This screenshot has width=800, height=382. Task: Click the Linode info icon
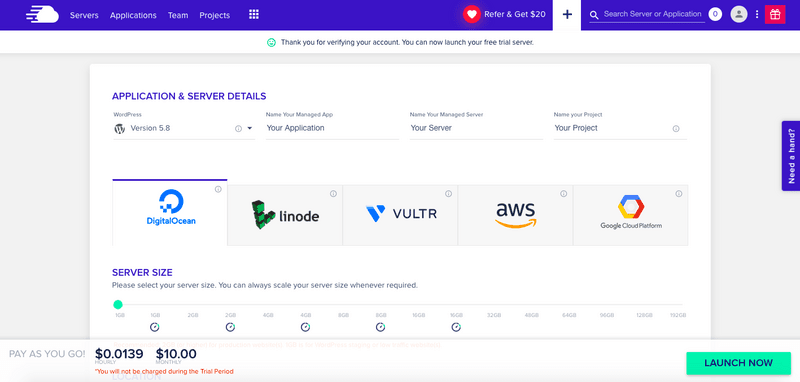click(x=333, y=194)
